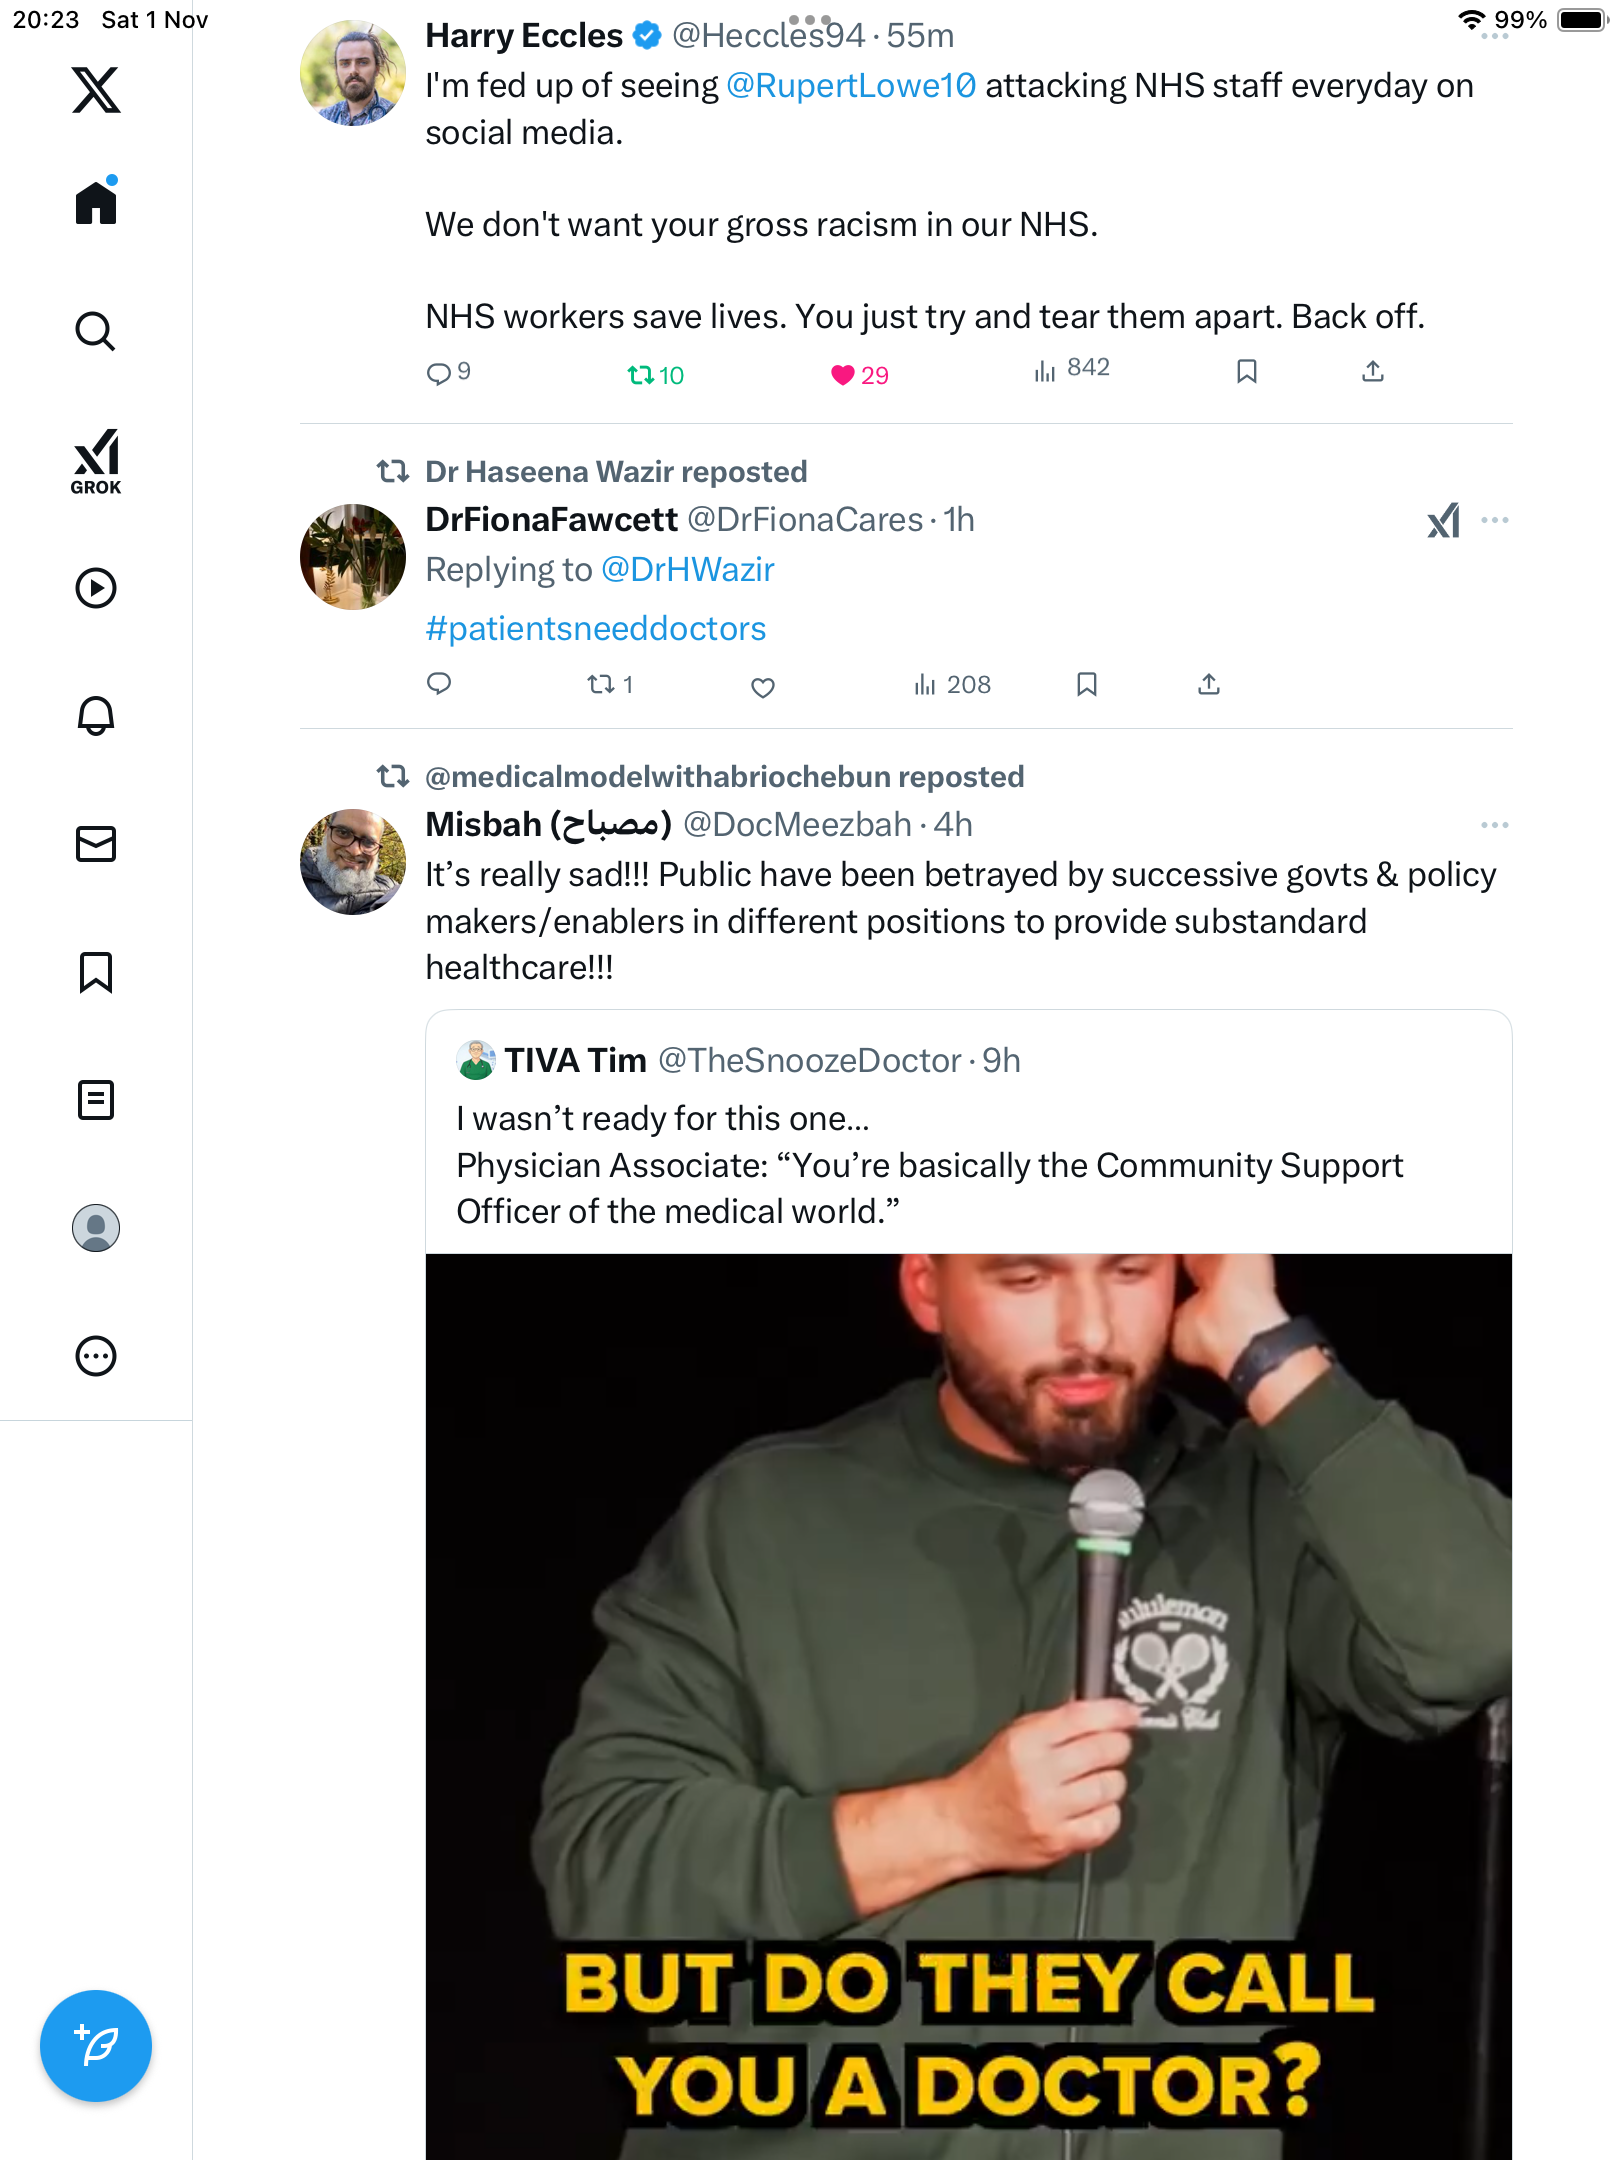Expand the sidebar More menu
1620x2160 pixels.
point(96,1356)
